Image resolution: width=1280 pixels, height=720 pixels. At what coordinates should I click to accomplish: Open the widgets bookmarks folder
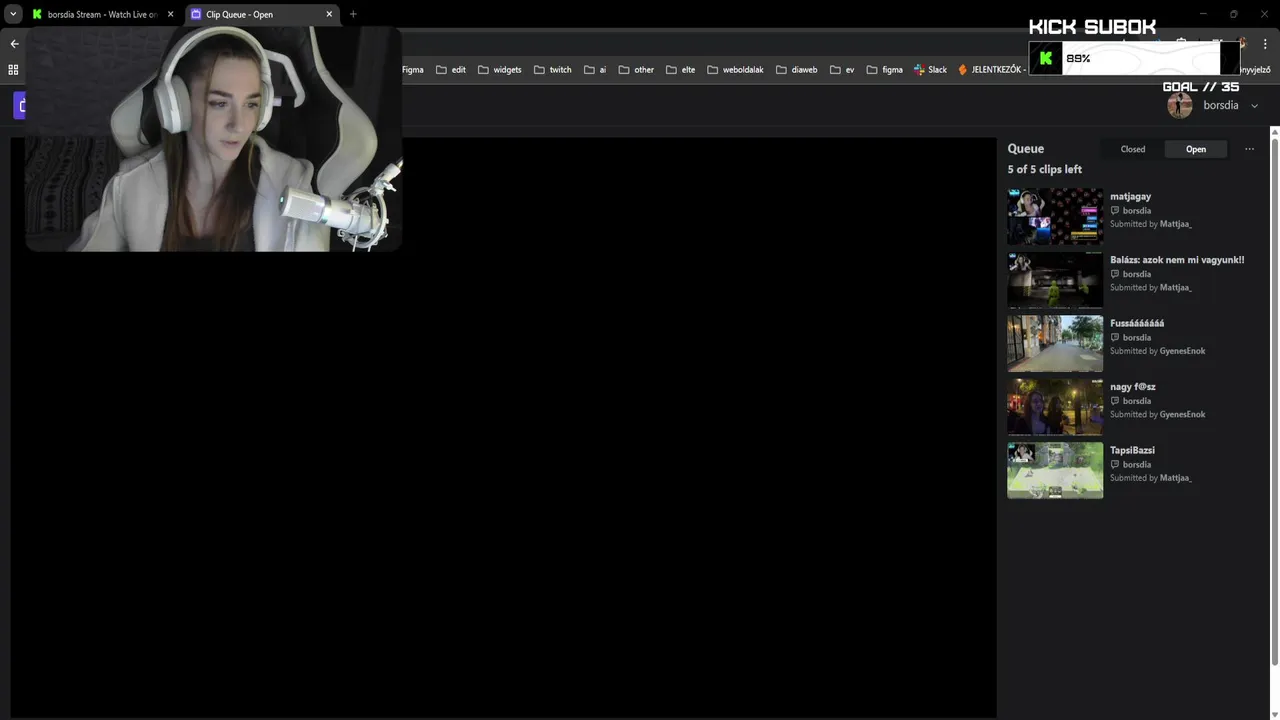point(500,70)
